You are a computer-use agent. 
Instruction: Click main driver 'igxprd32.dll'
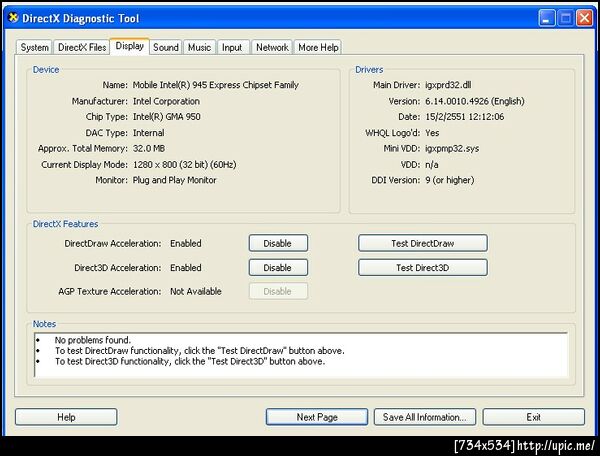click(x=448, y=85)
